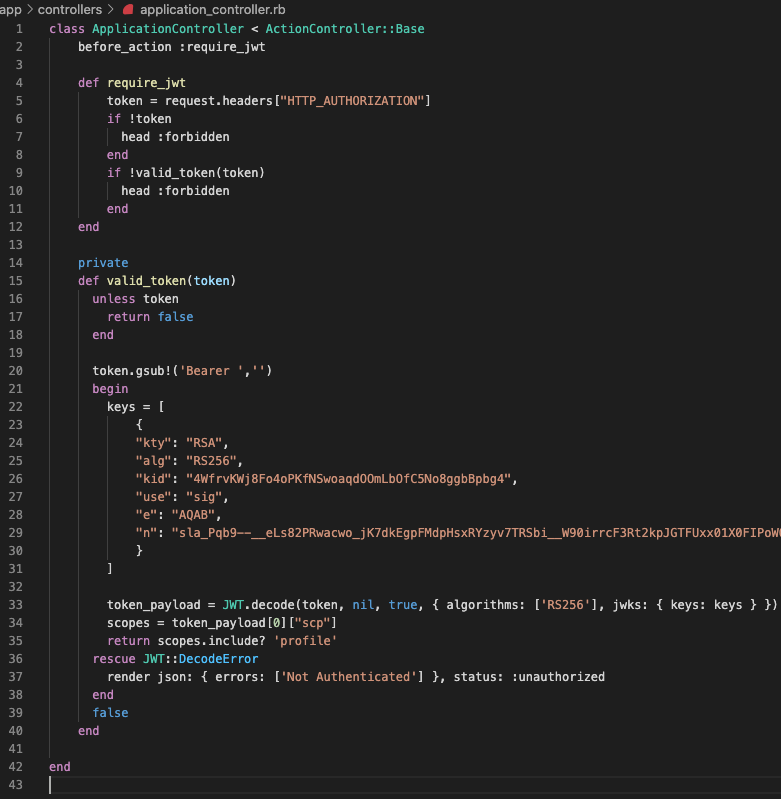Screen dimensions: 781x799
Task: Click line number 33 in gutter
Action: [16, 605]
